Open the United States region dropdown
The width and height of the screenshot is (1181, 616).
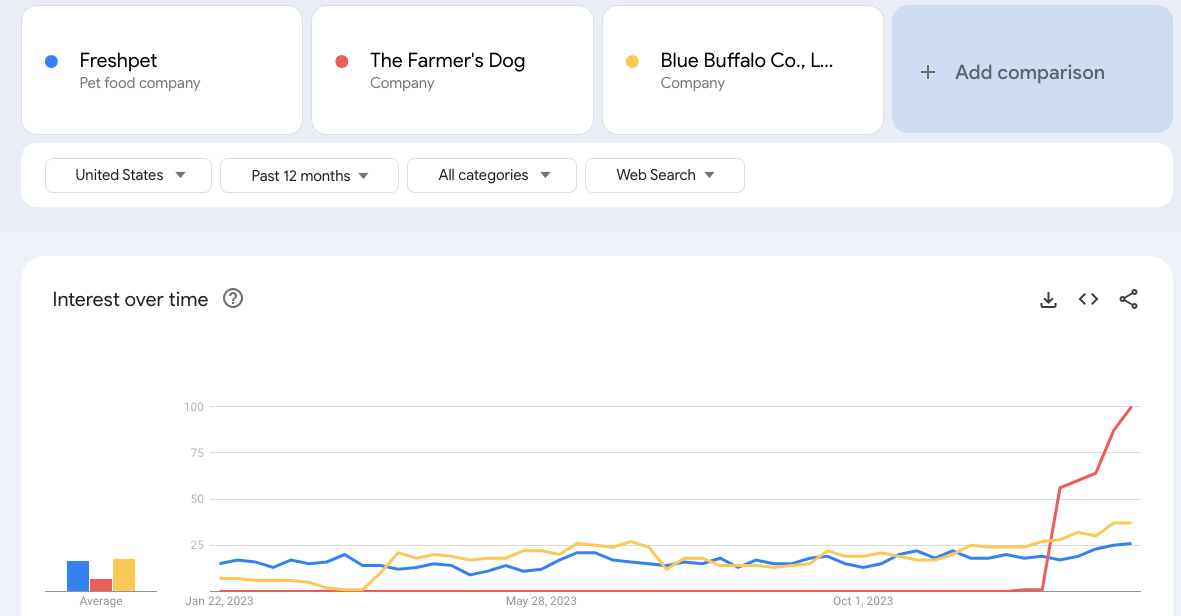(x=128, y=175)
